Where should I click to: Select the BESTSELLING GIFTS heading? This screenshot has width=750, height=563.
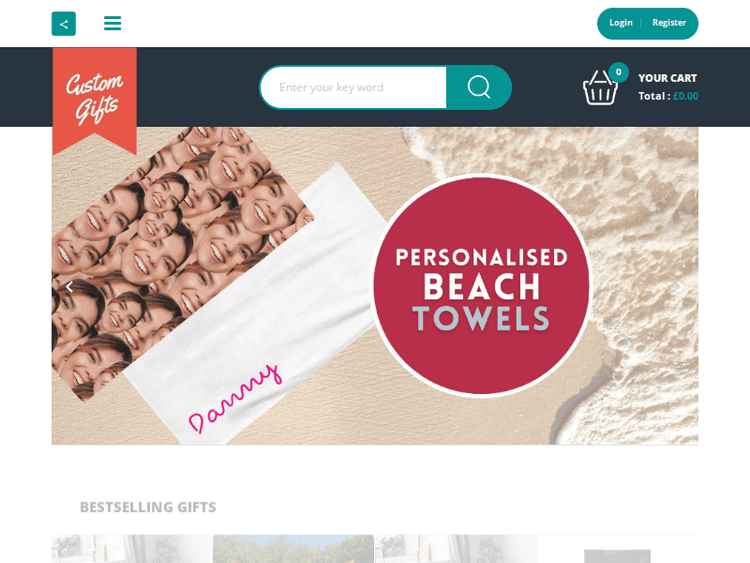(x=148, y=507)
